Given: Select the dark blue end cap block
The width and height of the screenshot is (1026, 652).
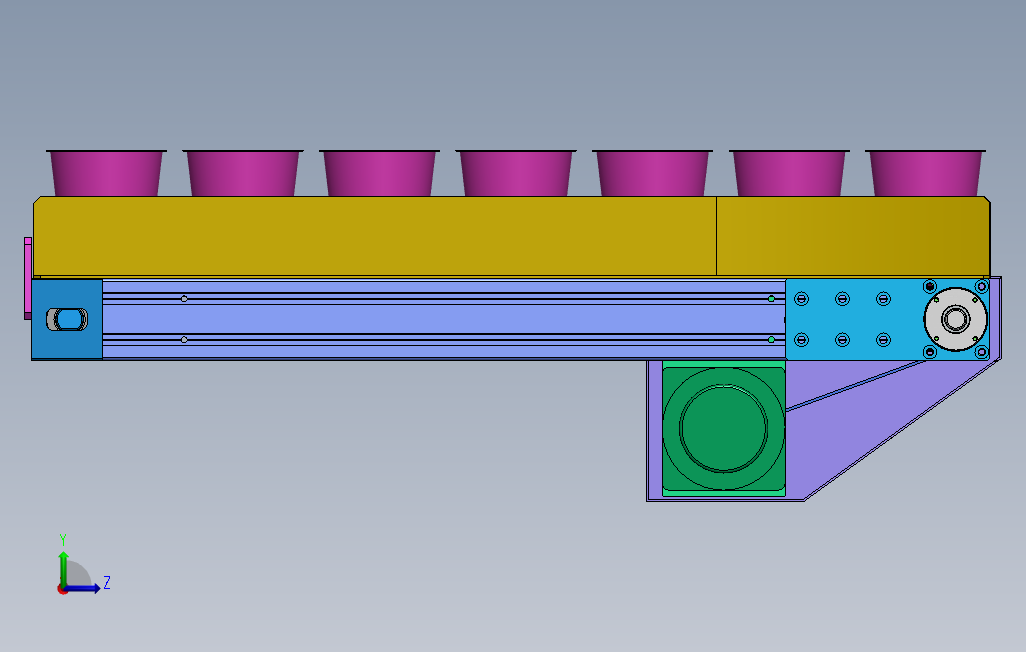Looking at the screenshot, I should [x=67, y=319].
